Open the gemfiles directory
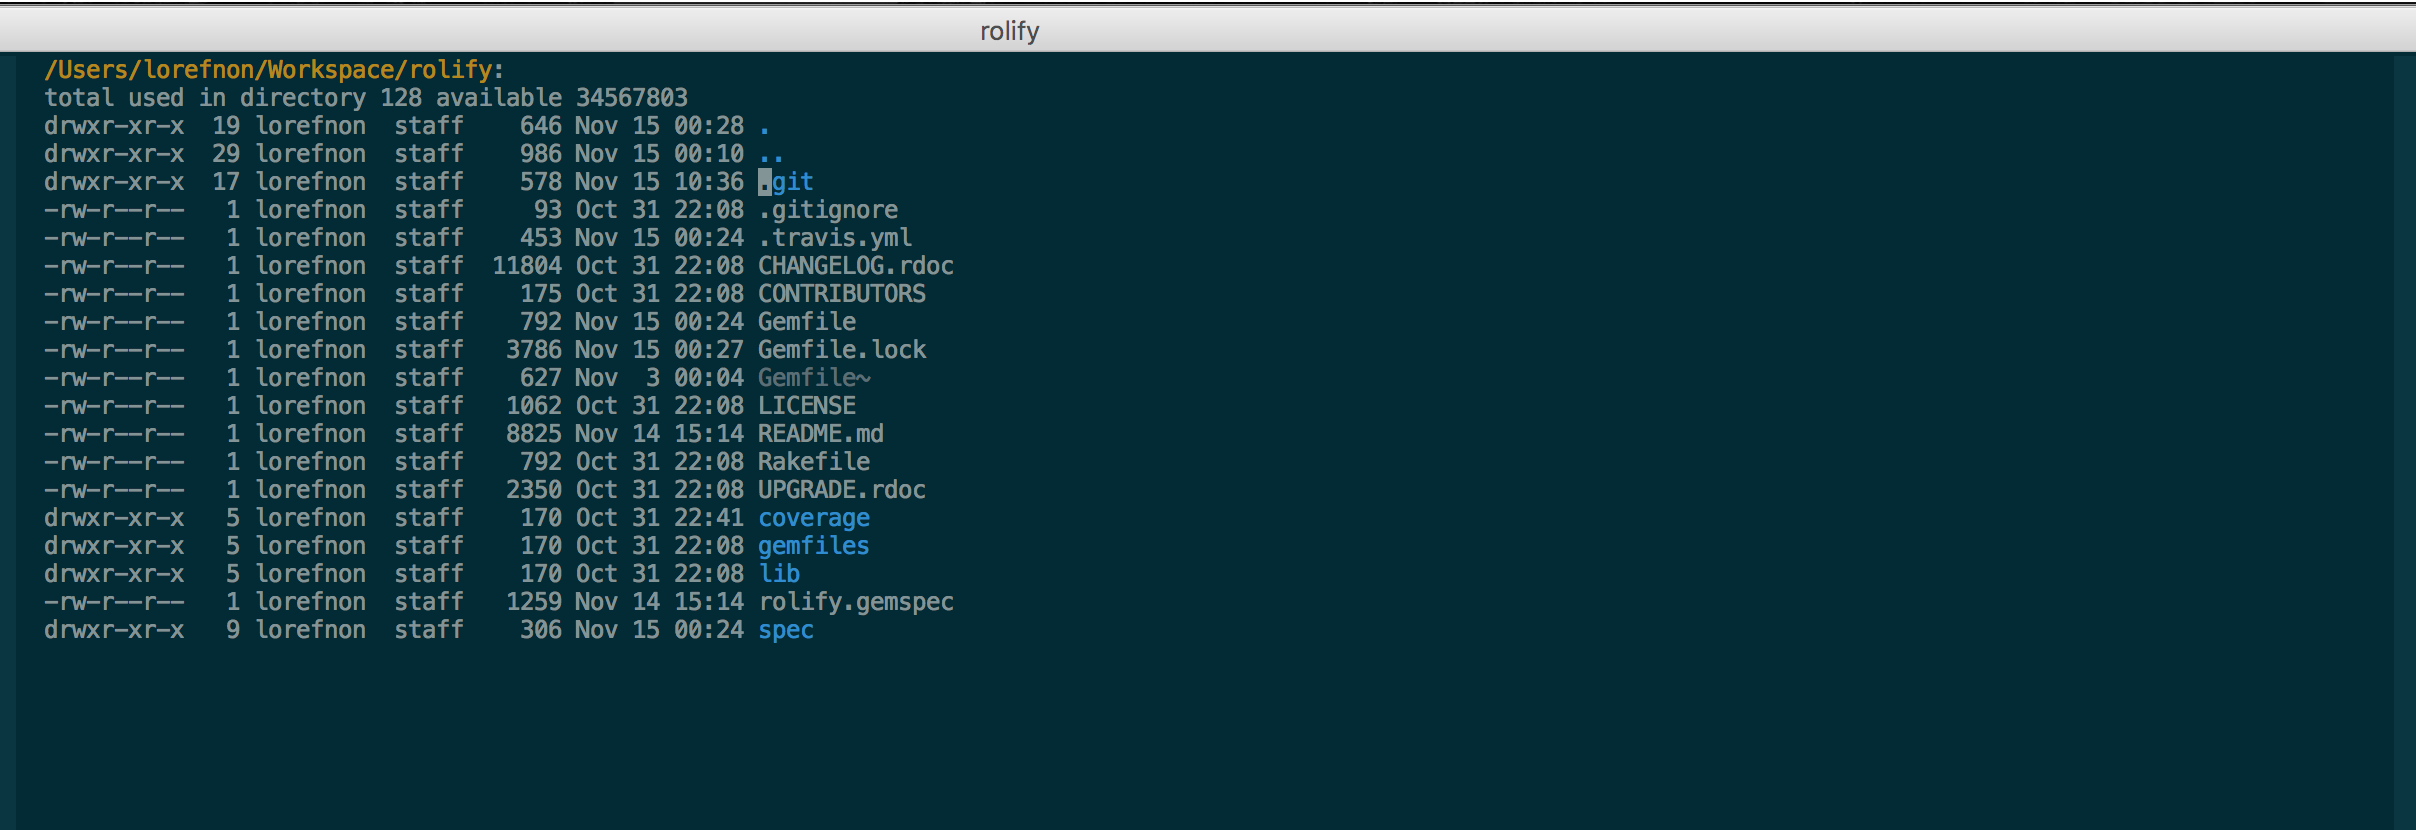Viewport: 2416px width, 830px height. coord(814,546)
